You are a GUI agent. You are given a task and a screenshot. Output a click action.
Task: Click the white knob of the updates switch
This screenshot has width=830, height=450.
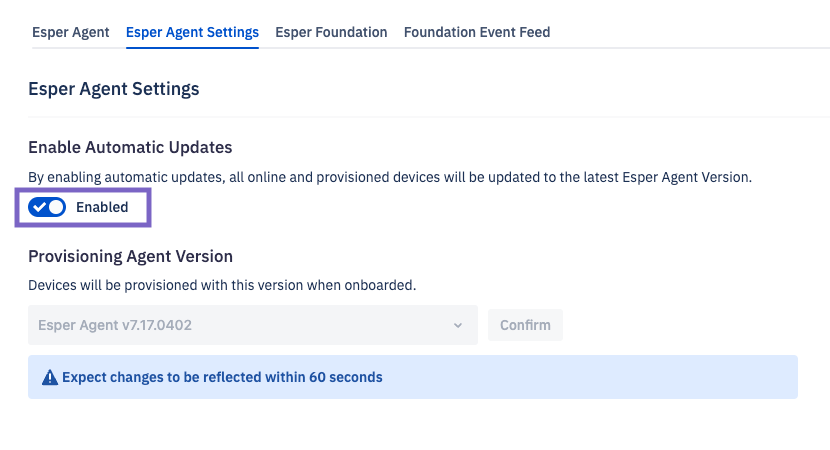tap(56, 207)
